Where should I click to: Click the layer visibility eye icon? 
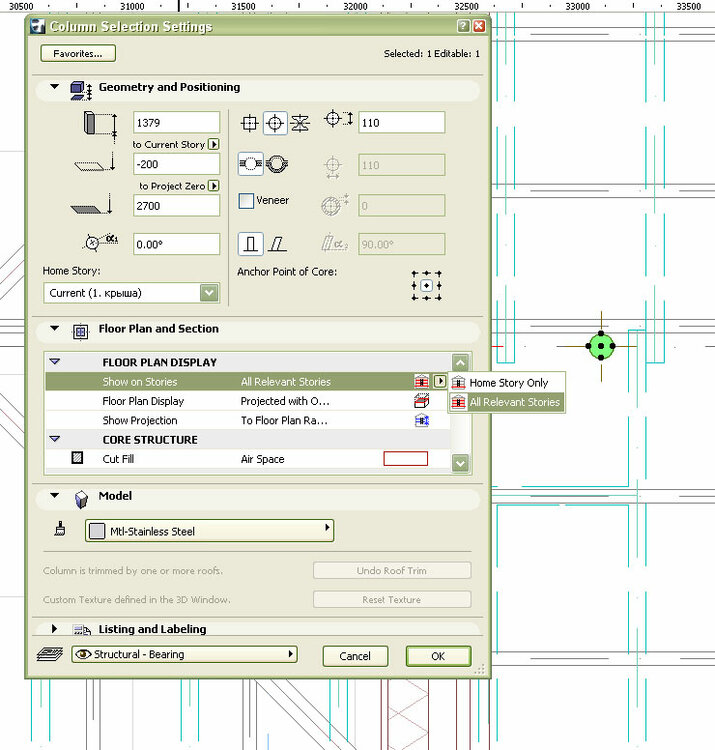coord(83,654)
